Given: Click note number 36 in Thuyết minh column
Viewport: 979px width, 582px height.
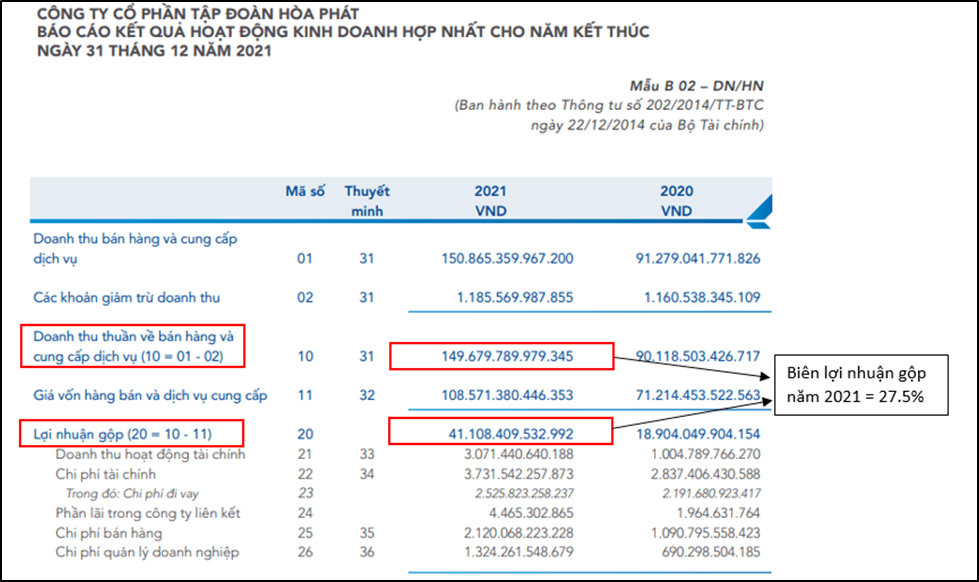Looking at the screenshot, I should [x=367, y=552].
